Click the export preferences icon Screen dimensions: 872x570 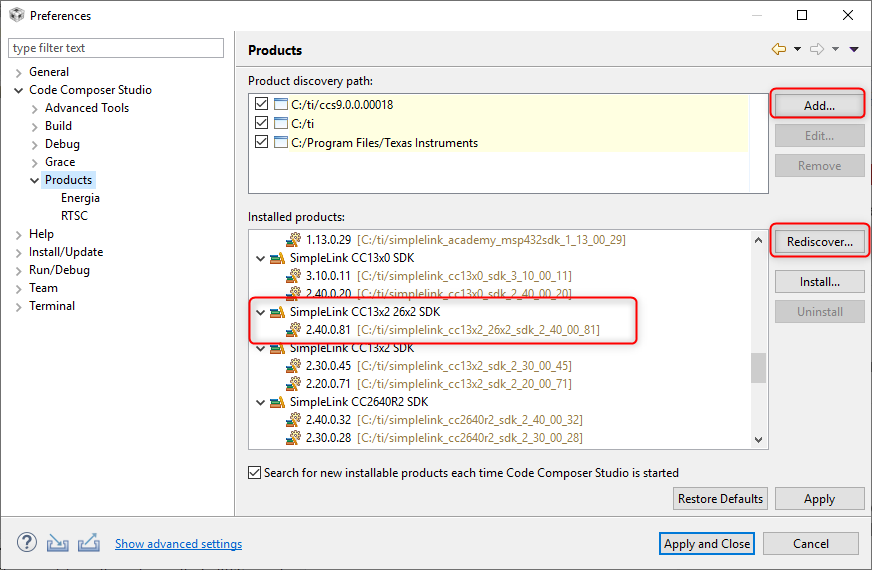[x=89, y=543]
